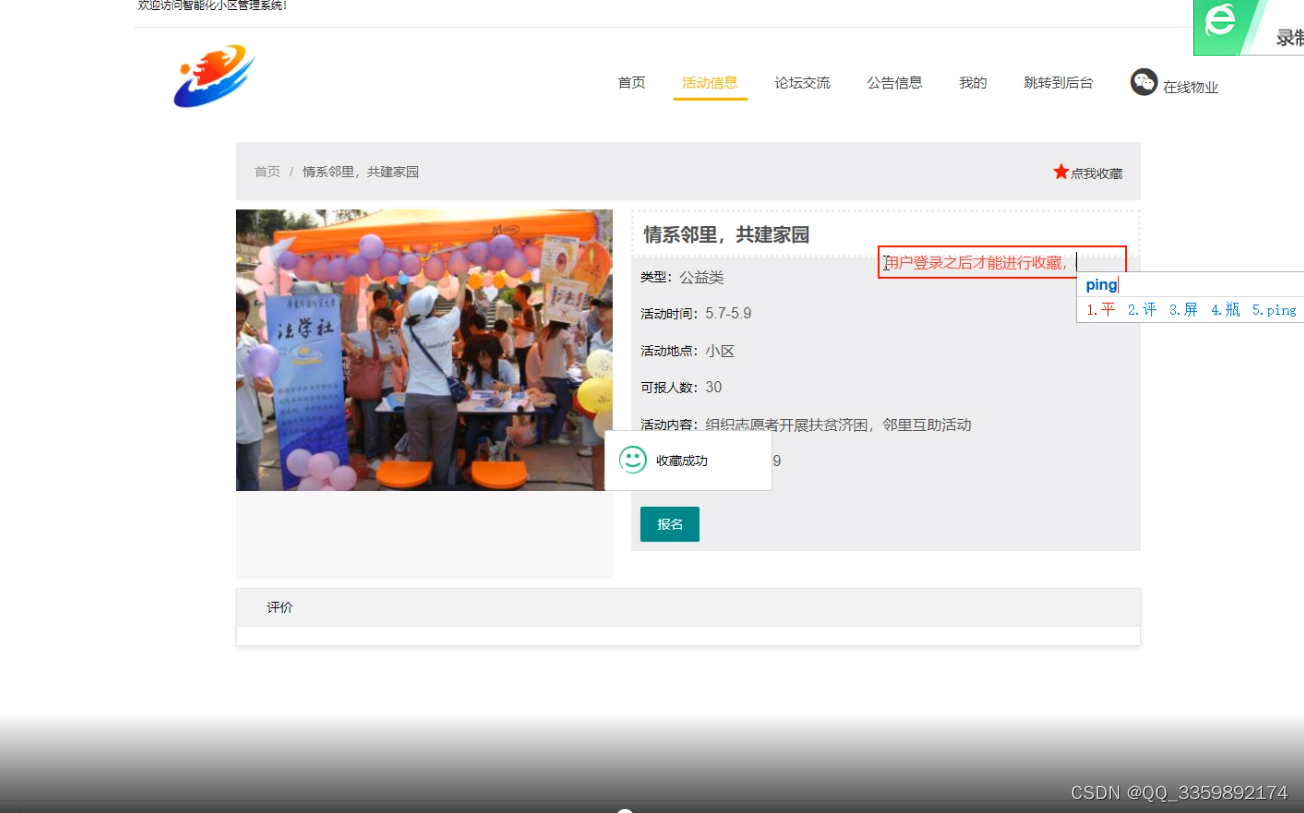Select 跳转到后台 in navigation
Viewport: 1304px width, 813px height.
tap(1058, 83)
